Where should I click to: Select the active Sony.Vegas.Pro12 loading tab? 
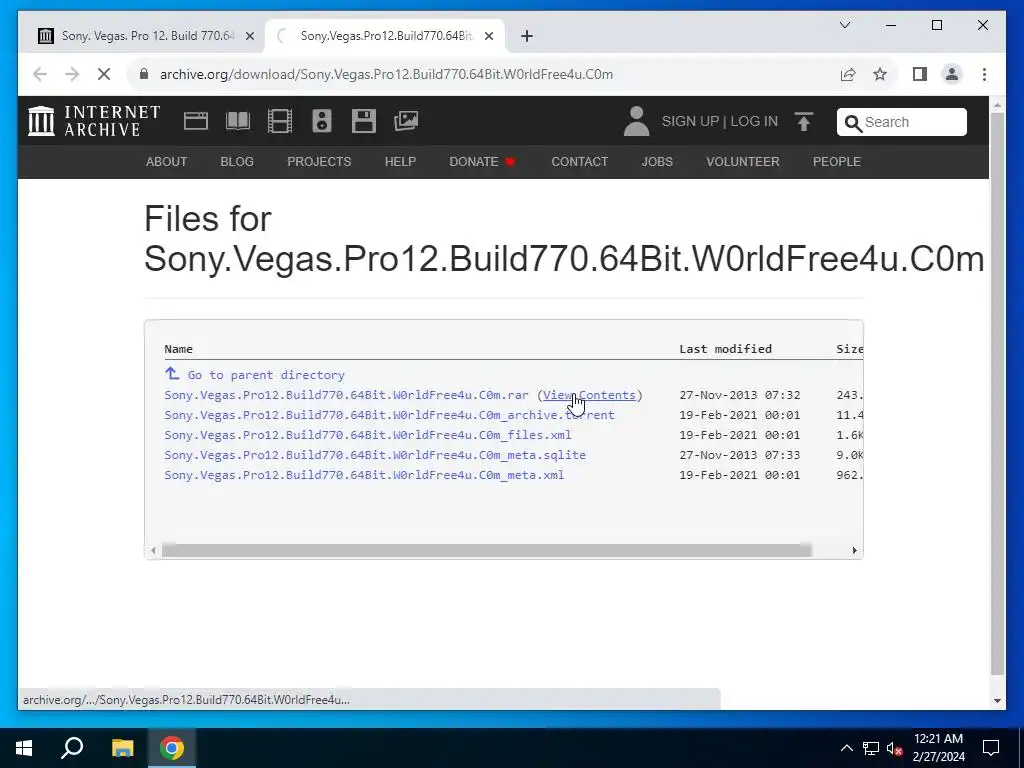click(385, 36)
